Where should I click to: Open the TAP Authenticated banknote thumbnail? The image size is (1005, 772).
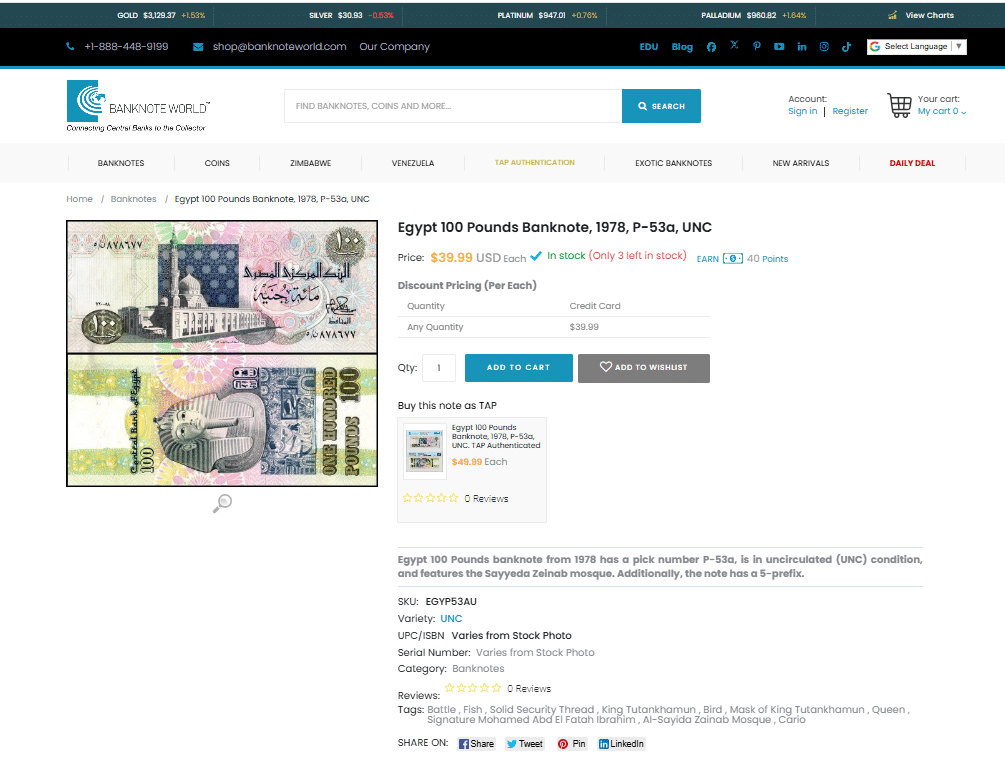(424, 451)
